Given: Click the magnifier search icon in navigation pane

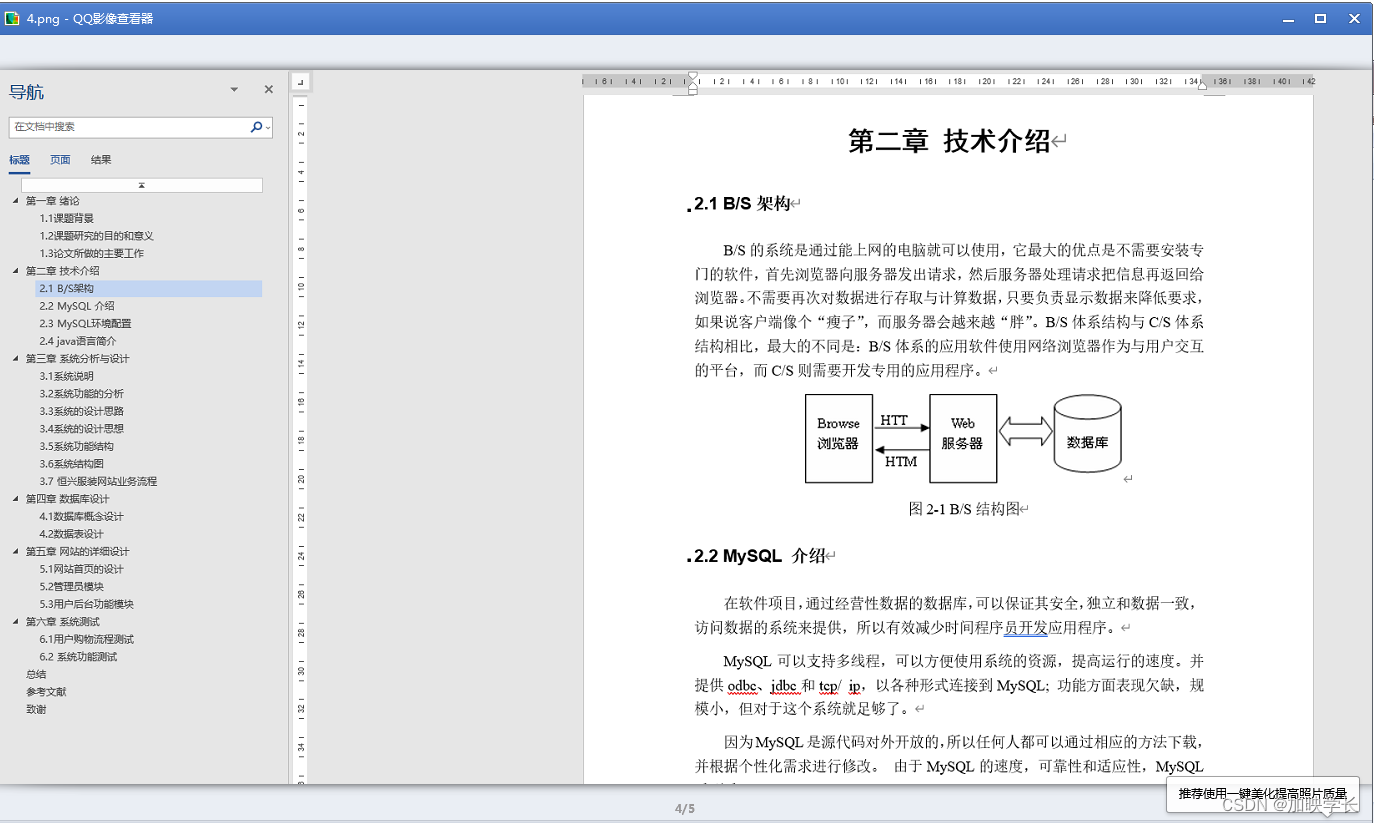Looking at the screenshot, I should 256,127.
